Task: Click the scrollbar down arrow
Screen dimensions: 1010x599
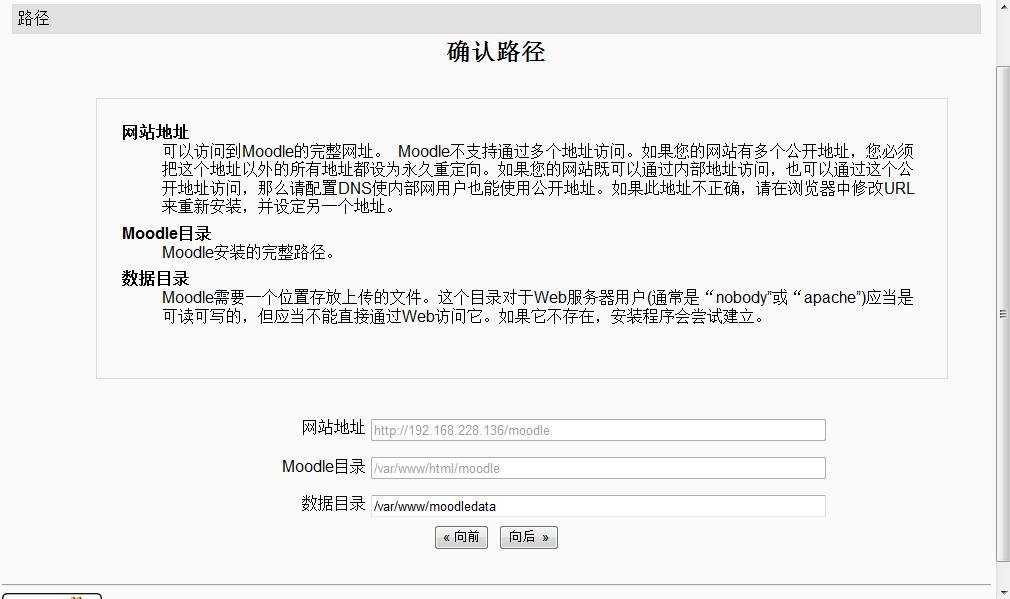Action: [x=1003, y=590]
